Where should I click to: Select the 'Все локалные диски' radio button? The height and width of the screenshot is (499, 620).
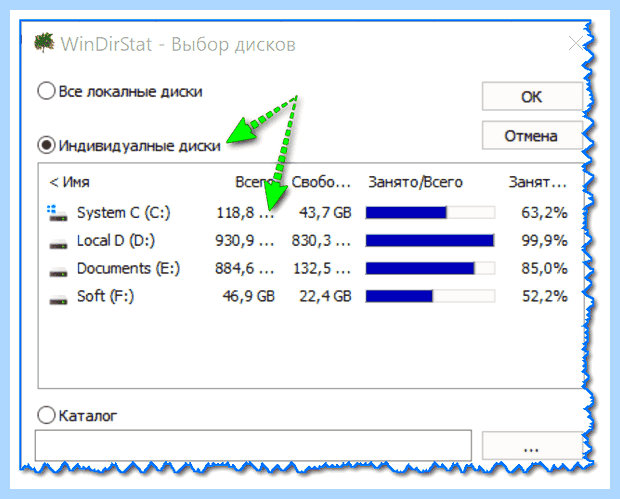46,91
